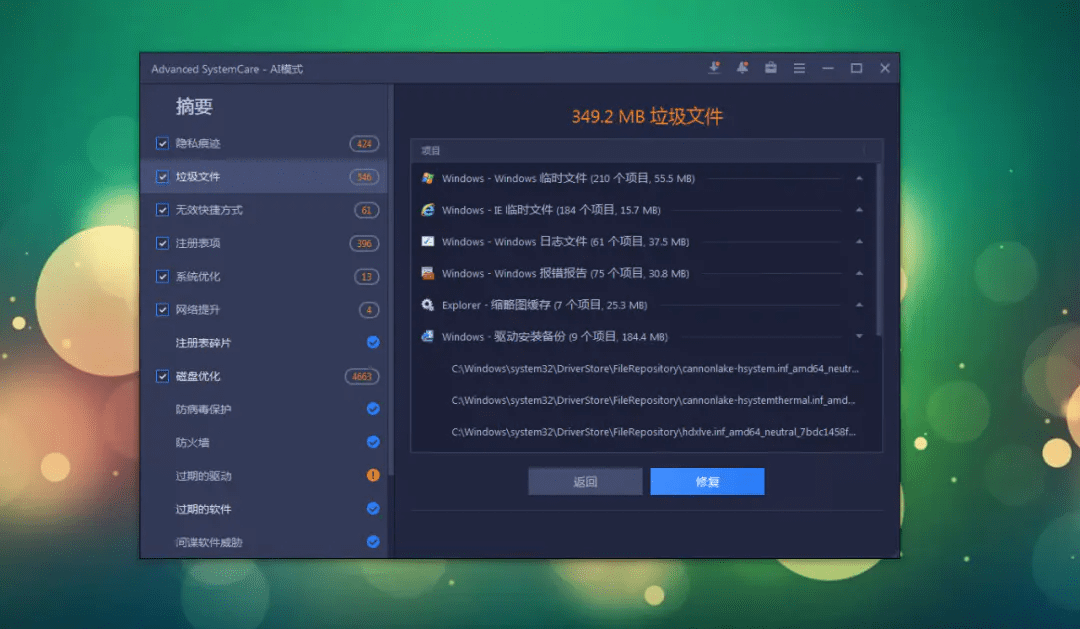This screenshot has height=629, width=1080.
Task: Open 过期的软件 entry in sidebar
Action: pyautogui.click(x=203, y=508)
